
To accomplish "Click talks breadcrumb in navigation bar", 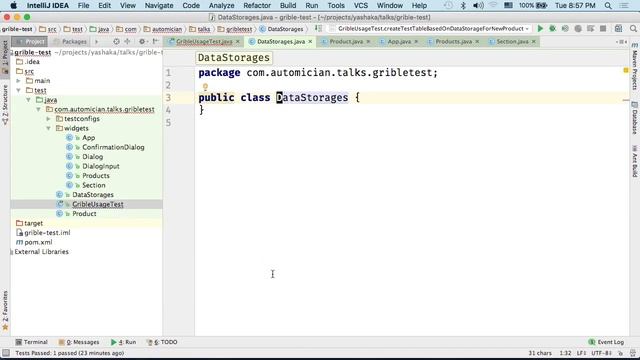I will click(x=203, y=29).
